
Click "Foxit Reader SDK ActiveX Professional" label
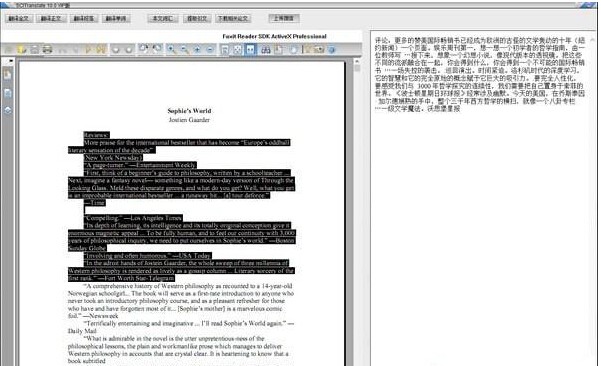coord(274,36)
